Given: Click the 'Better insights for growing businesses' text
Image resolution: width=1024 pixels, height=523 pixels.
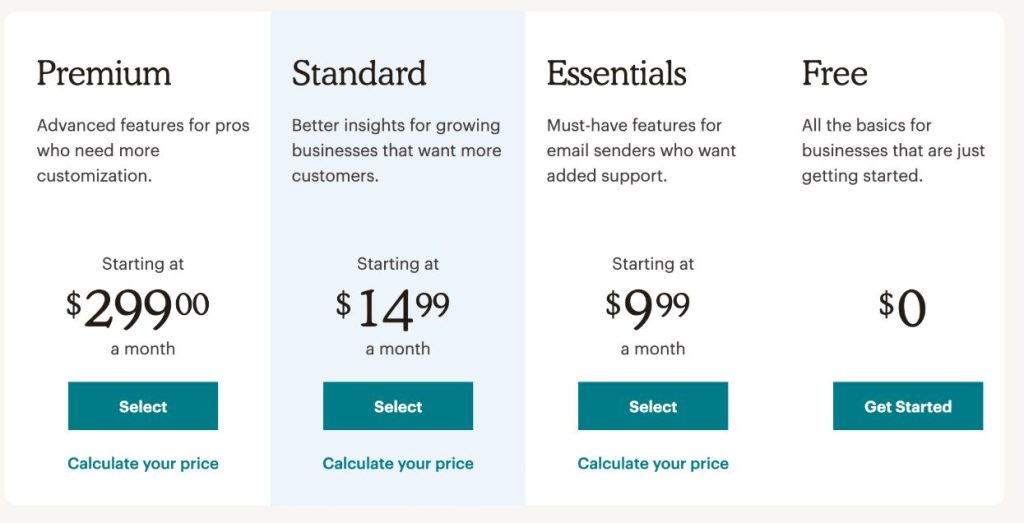Looking at the screenshot, I should click(396, 150).
